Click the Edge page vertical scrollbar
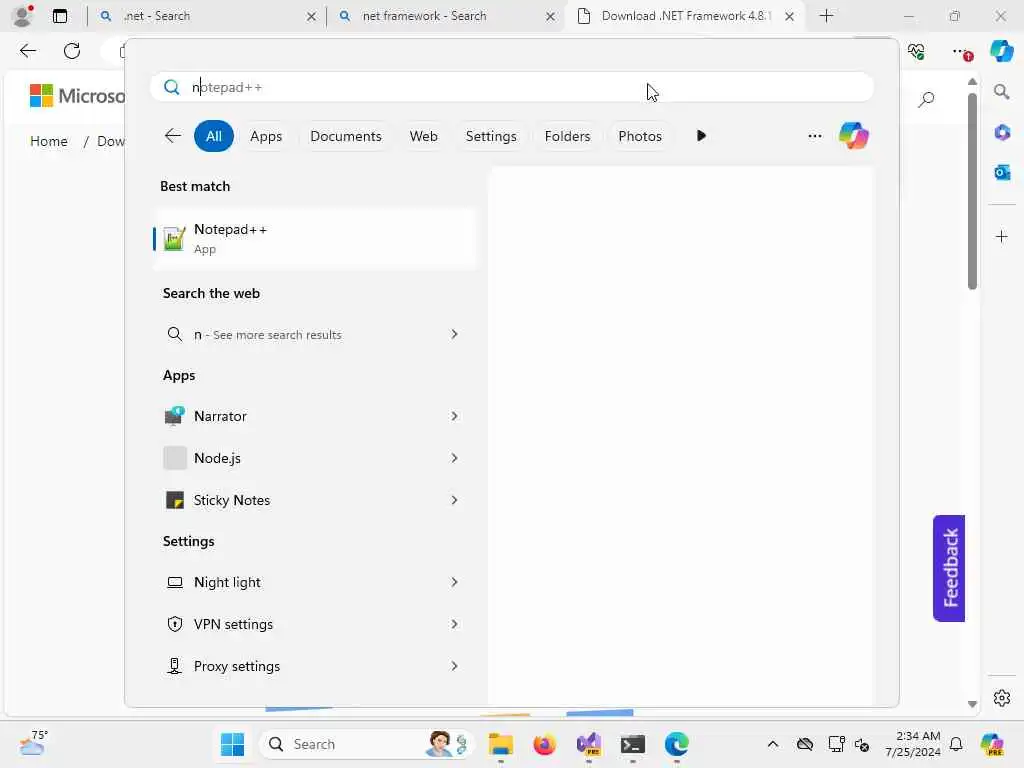The image size is (1024, 768). click(972, 191)
